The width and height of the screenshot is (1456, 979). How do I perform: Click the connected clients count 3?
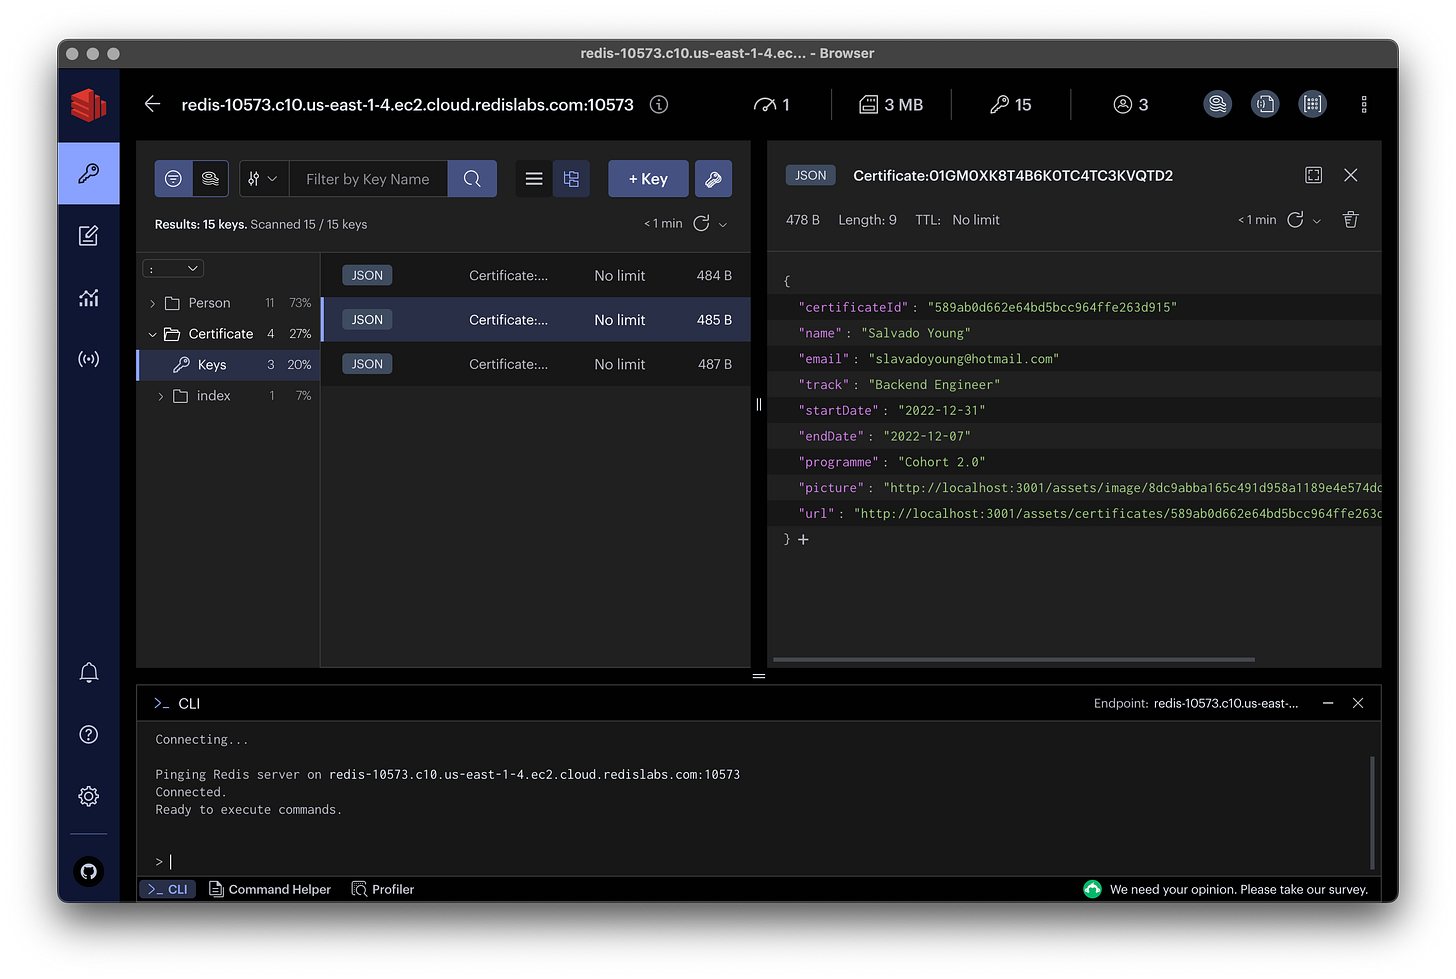[x=1131, y=104]
